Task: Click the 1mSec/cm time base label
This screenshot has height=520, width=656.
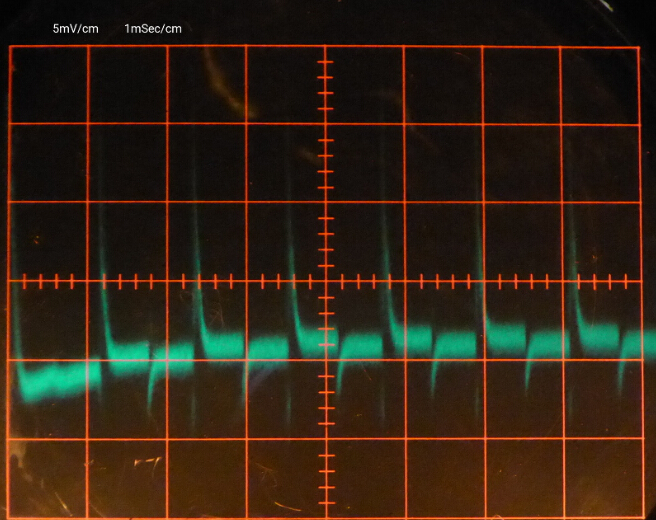Action: (152, 28)
